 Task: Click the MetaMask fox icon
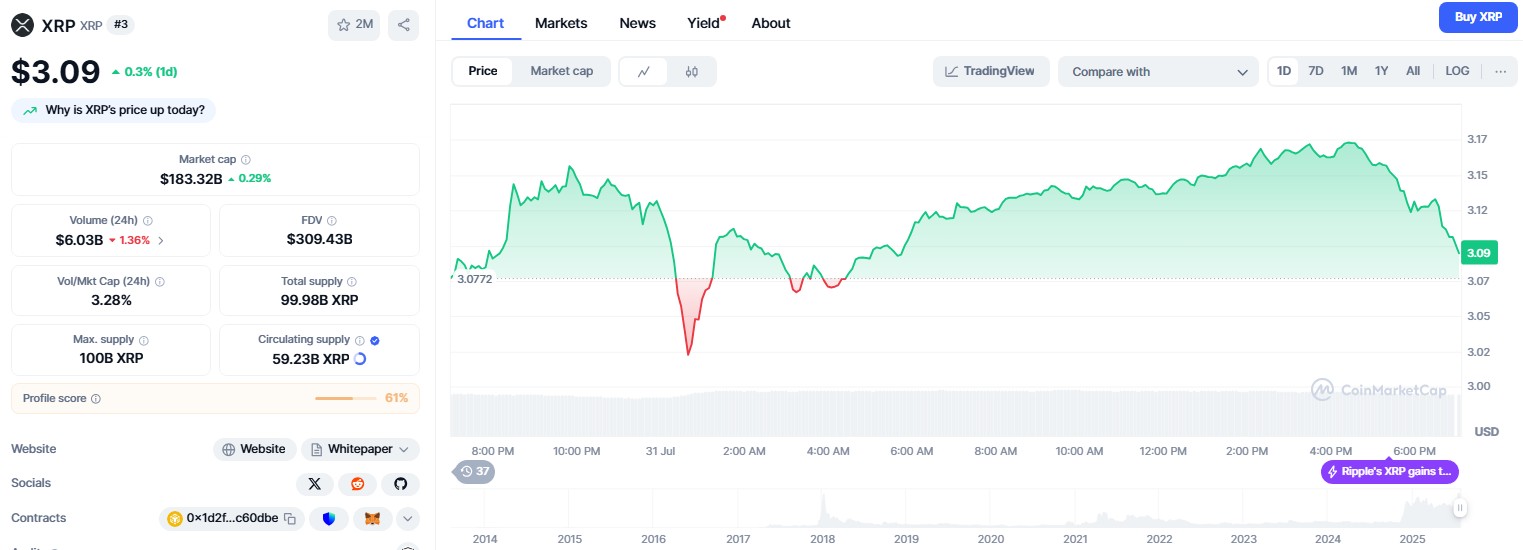372,518
